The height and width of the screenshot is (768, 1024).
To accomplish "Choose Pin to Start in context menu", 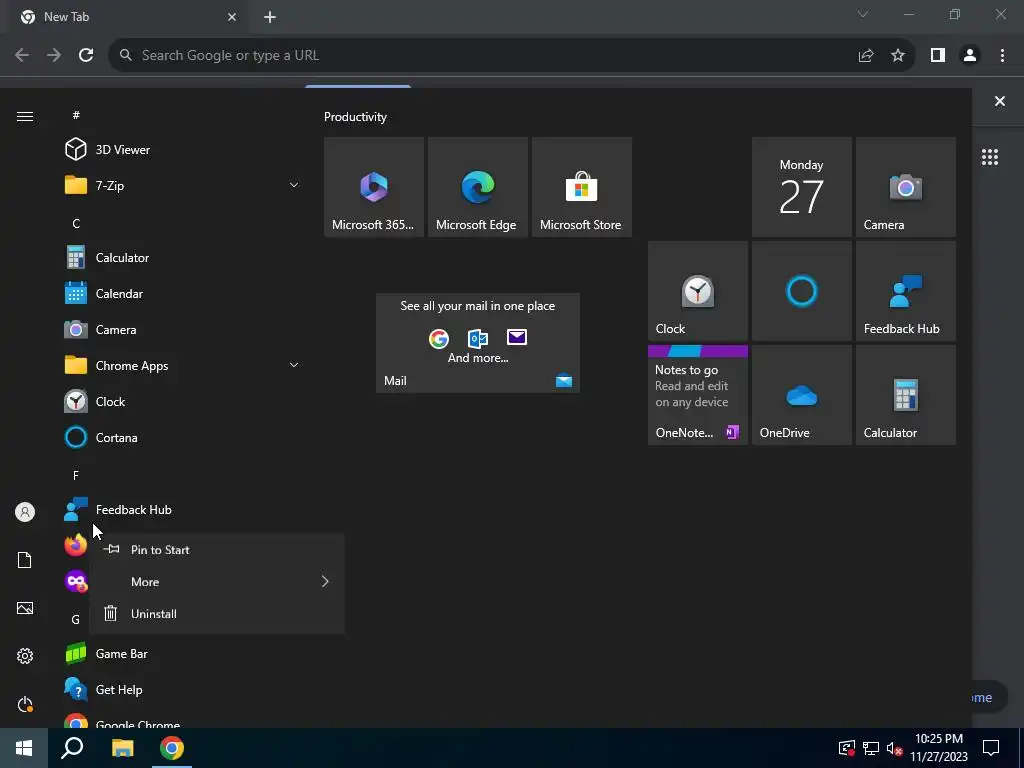I will click(217, 550).
